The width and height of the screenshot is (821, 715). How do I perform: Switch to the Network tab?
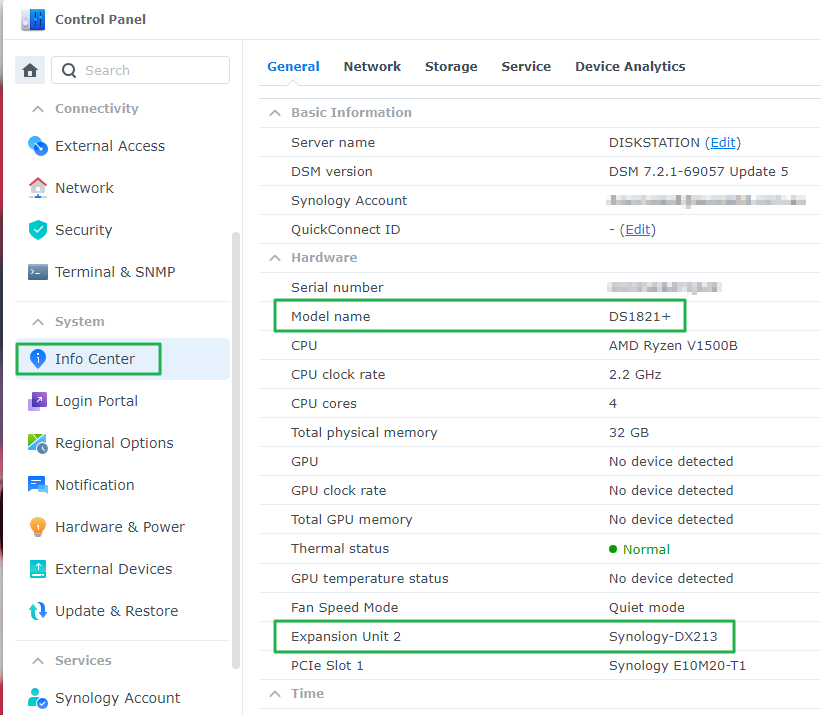372,66
